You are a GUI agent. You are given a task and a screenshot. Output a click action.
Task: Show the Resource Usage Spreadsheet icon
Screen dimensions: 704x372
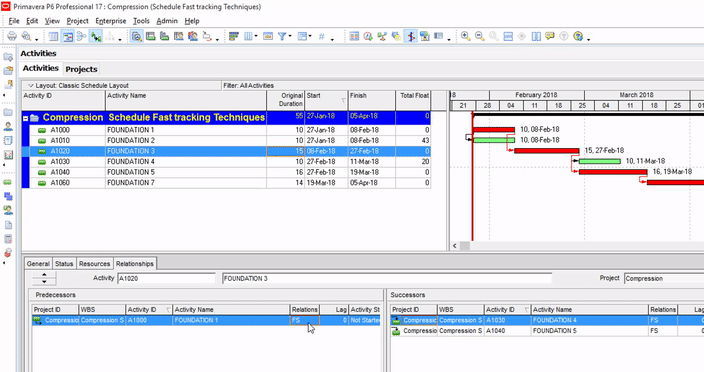[179, 36]
